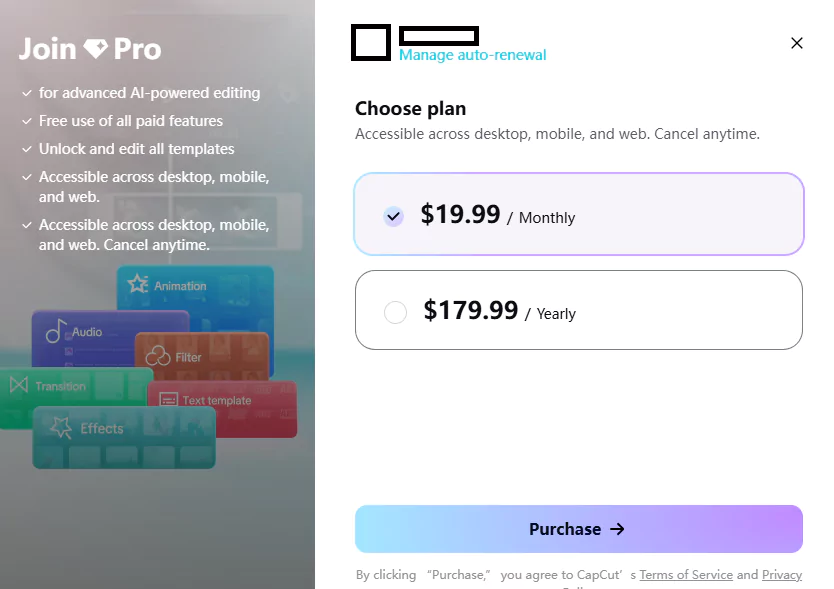This screenshot has width=834, height=589.
Task: Click the profile avatar placeholder
Action: tap(370, 42)
